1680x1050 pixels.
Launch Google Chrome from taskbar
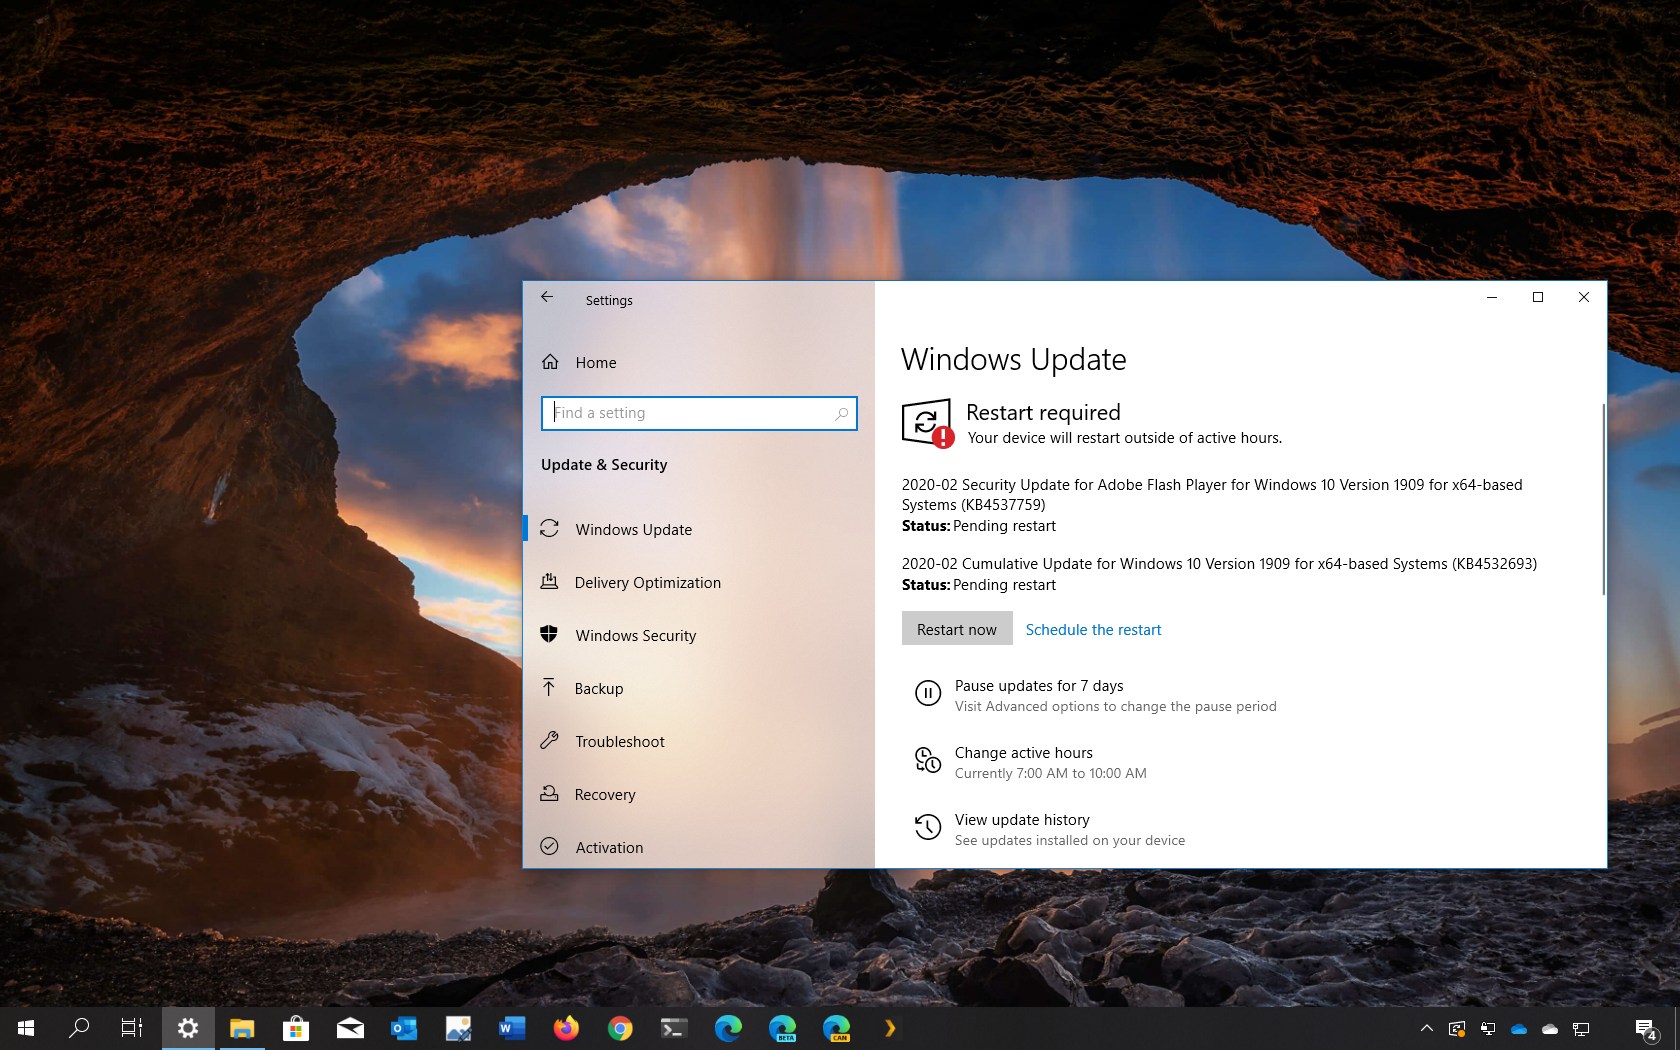tap(620, 1028)
